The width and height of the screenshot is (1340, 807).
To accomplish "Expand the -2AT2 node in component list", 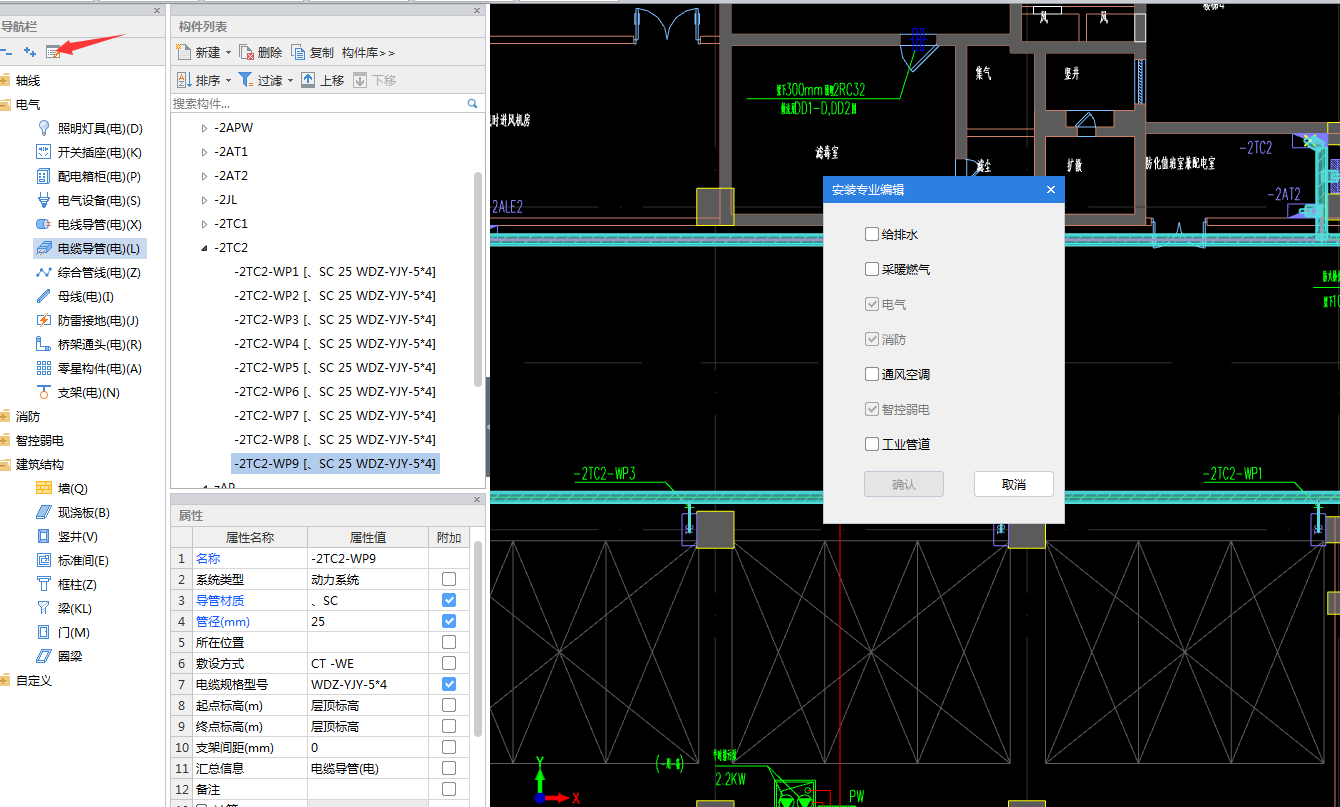I will pos(204,176).
